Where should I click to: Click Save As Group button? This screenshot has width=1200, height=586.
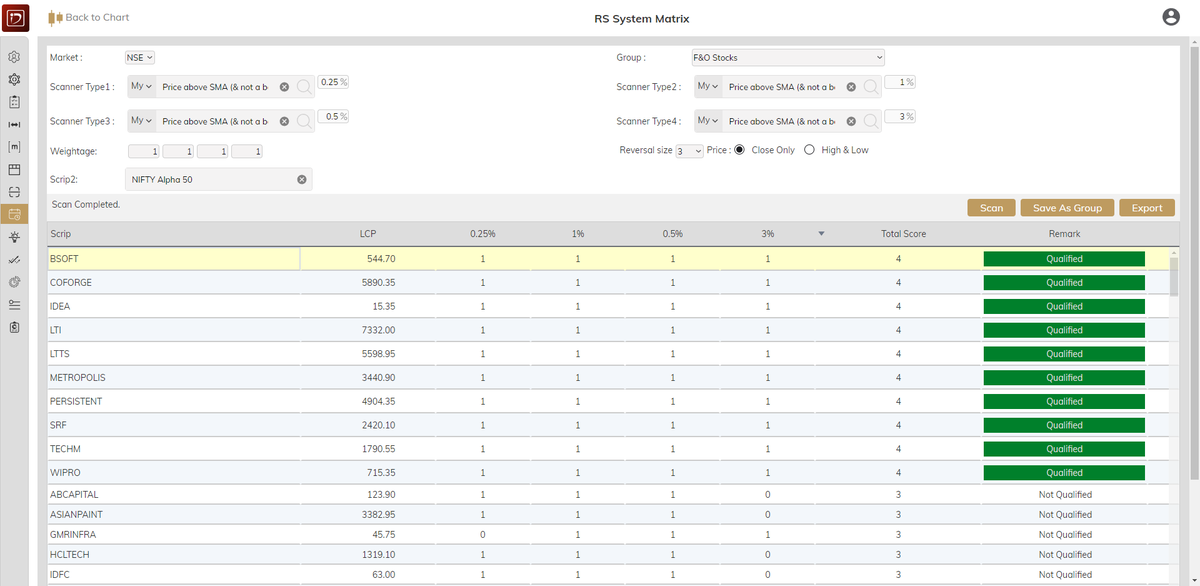1067,208
